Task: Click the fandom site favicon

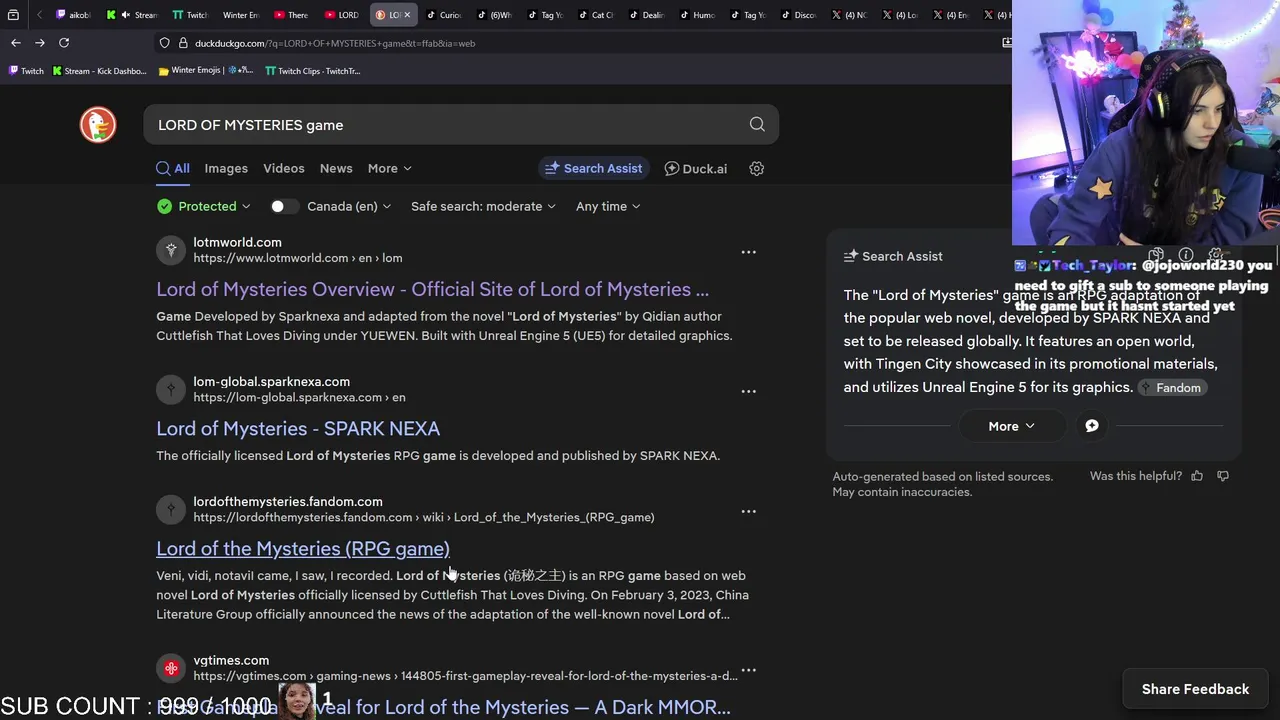Action: click(x=171, y=509)
